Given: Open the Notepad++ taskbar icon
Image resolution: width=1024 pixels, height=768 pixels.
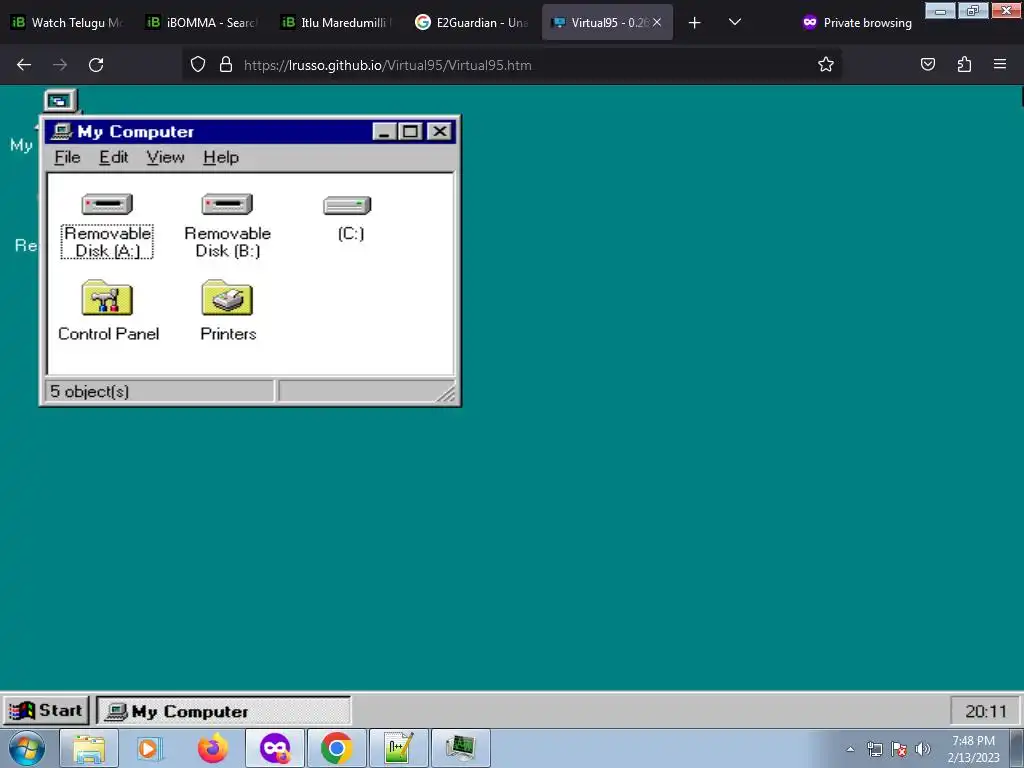Looking at the screenshot, I should [398, 748].
